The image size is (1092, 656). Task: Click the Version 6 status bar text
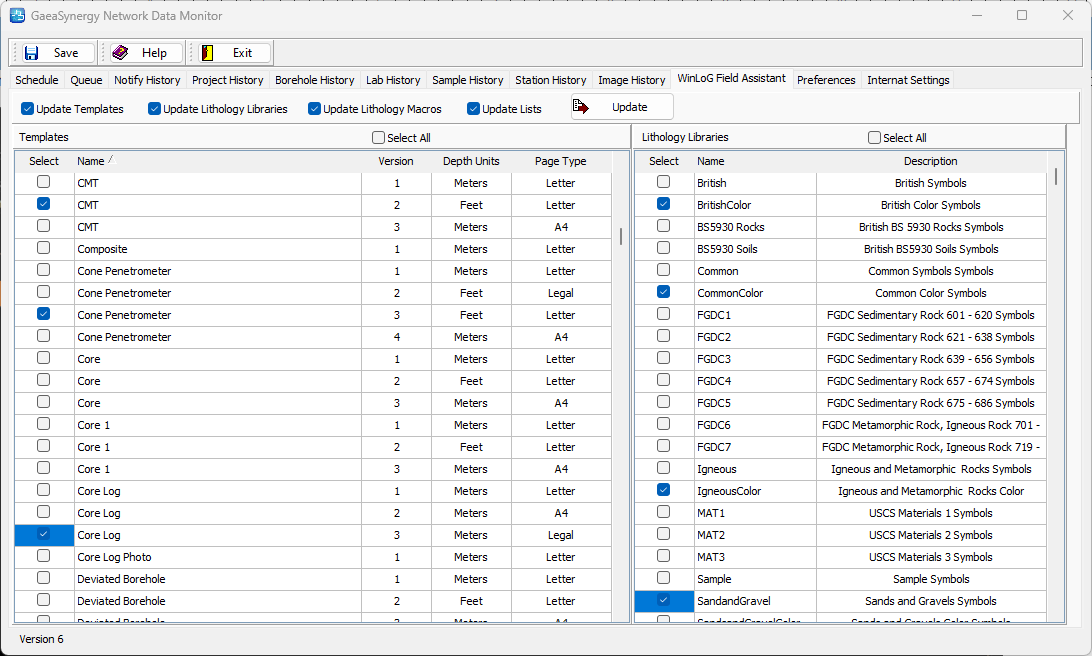[x=41, y=639]
